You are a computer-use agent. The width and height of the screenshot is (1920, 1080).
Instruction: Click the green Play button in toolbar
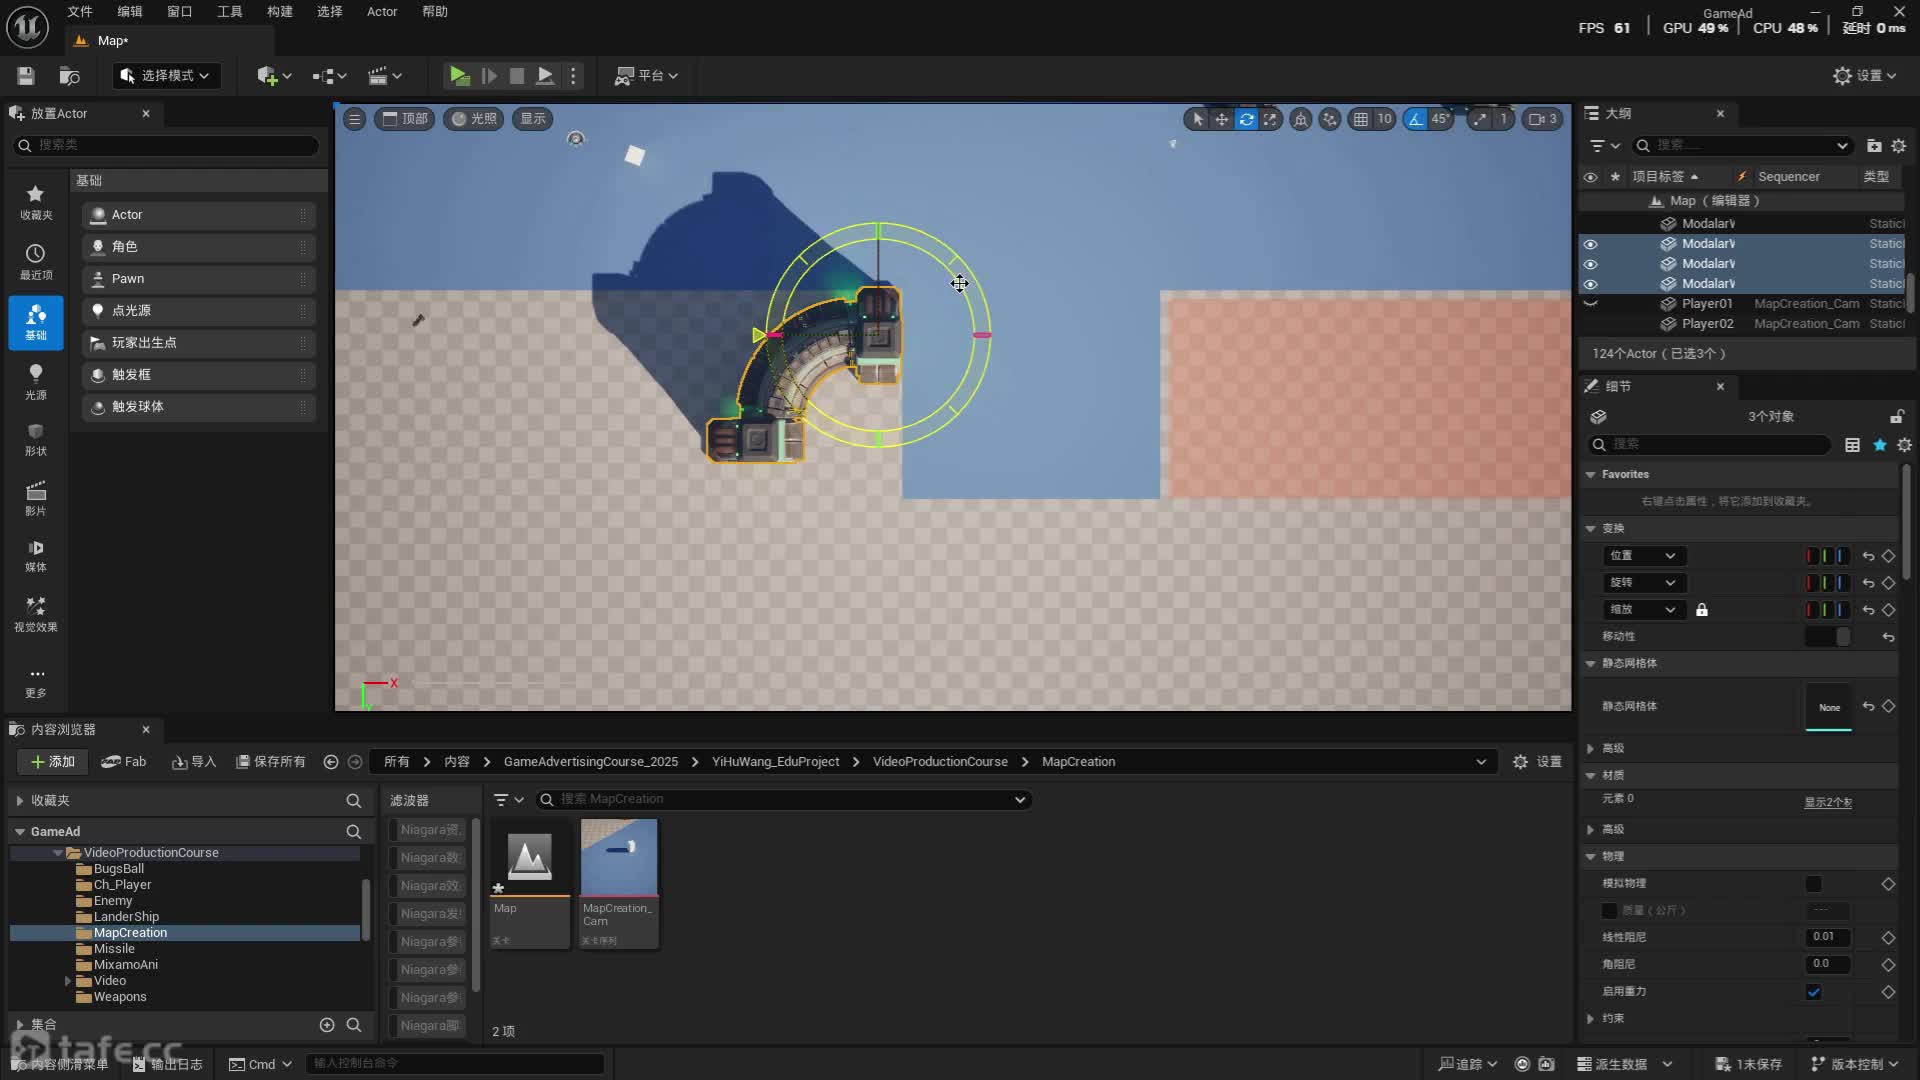[x=459, y=76]
